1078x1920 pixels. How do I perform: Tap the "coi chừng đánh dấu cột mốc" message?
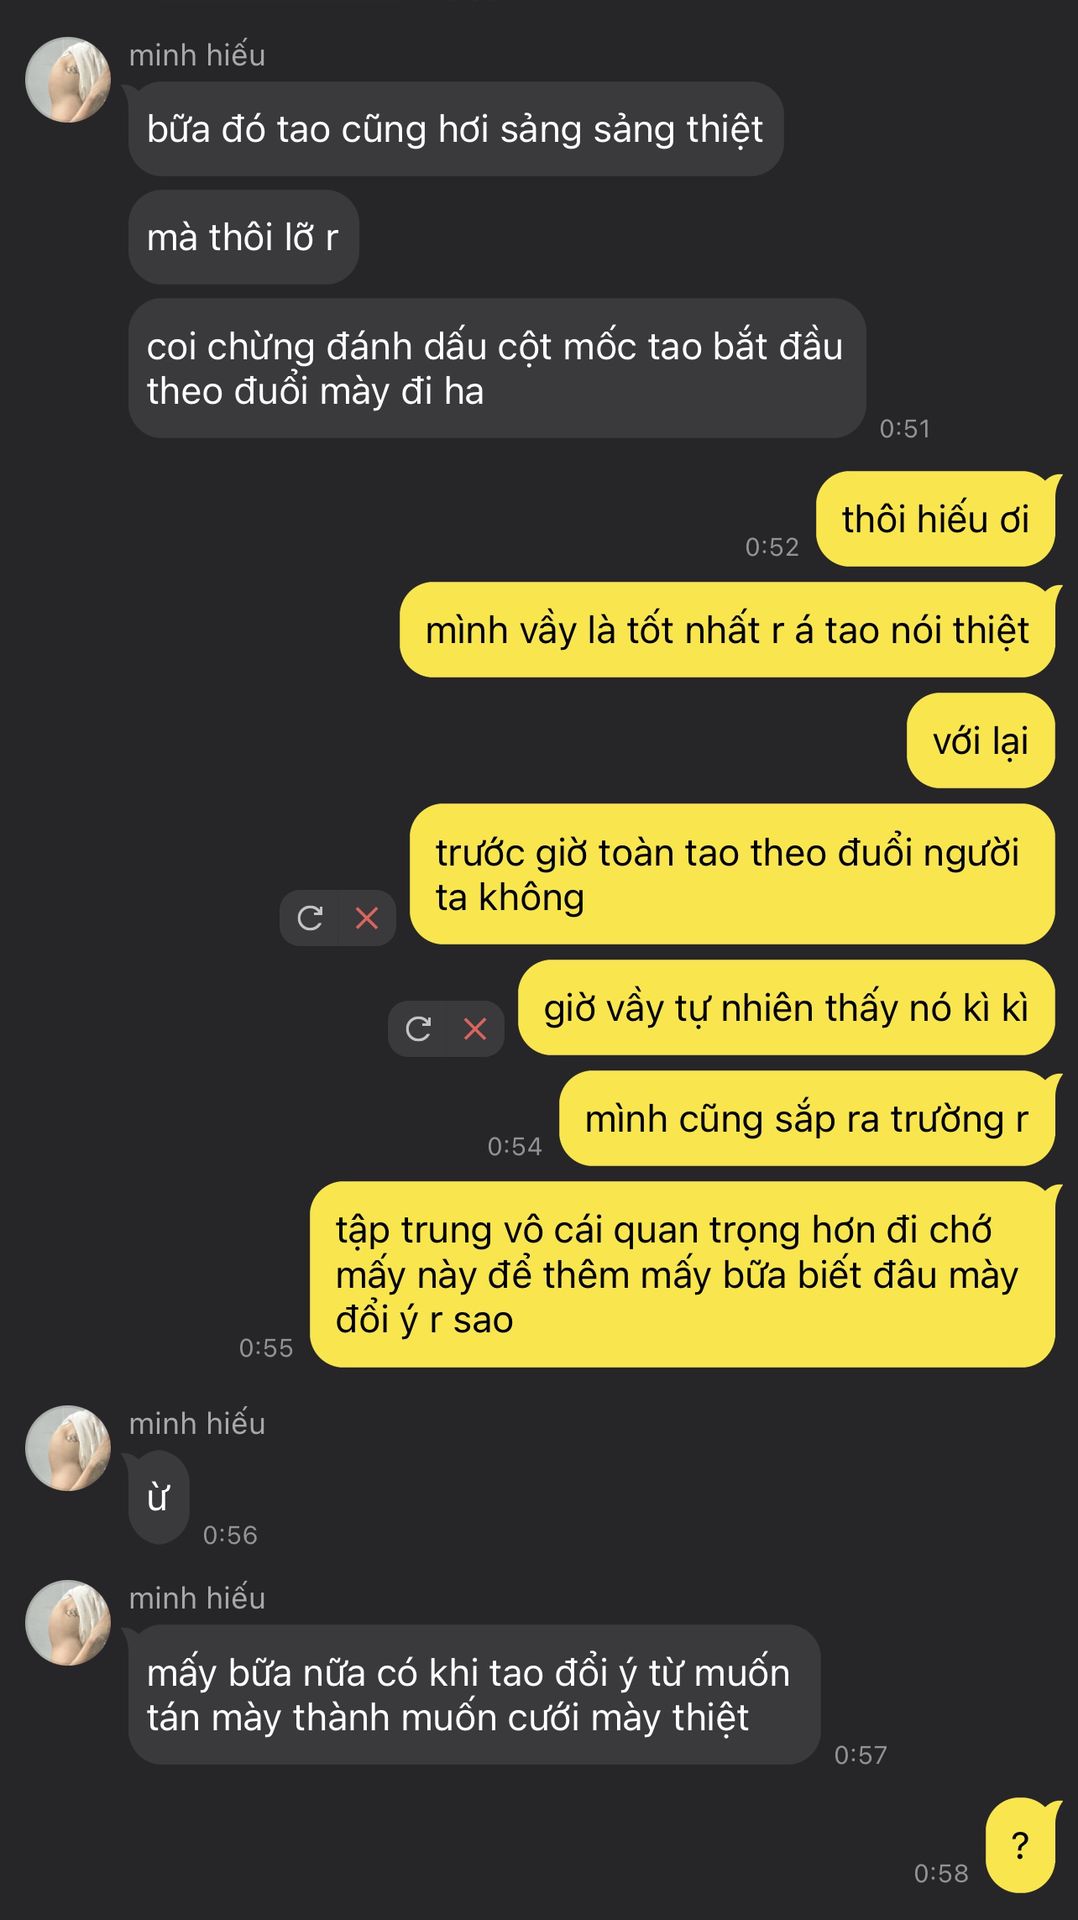tap(497, 368)
